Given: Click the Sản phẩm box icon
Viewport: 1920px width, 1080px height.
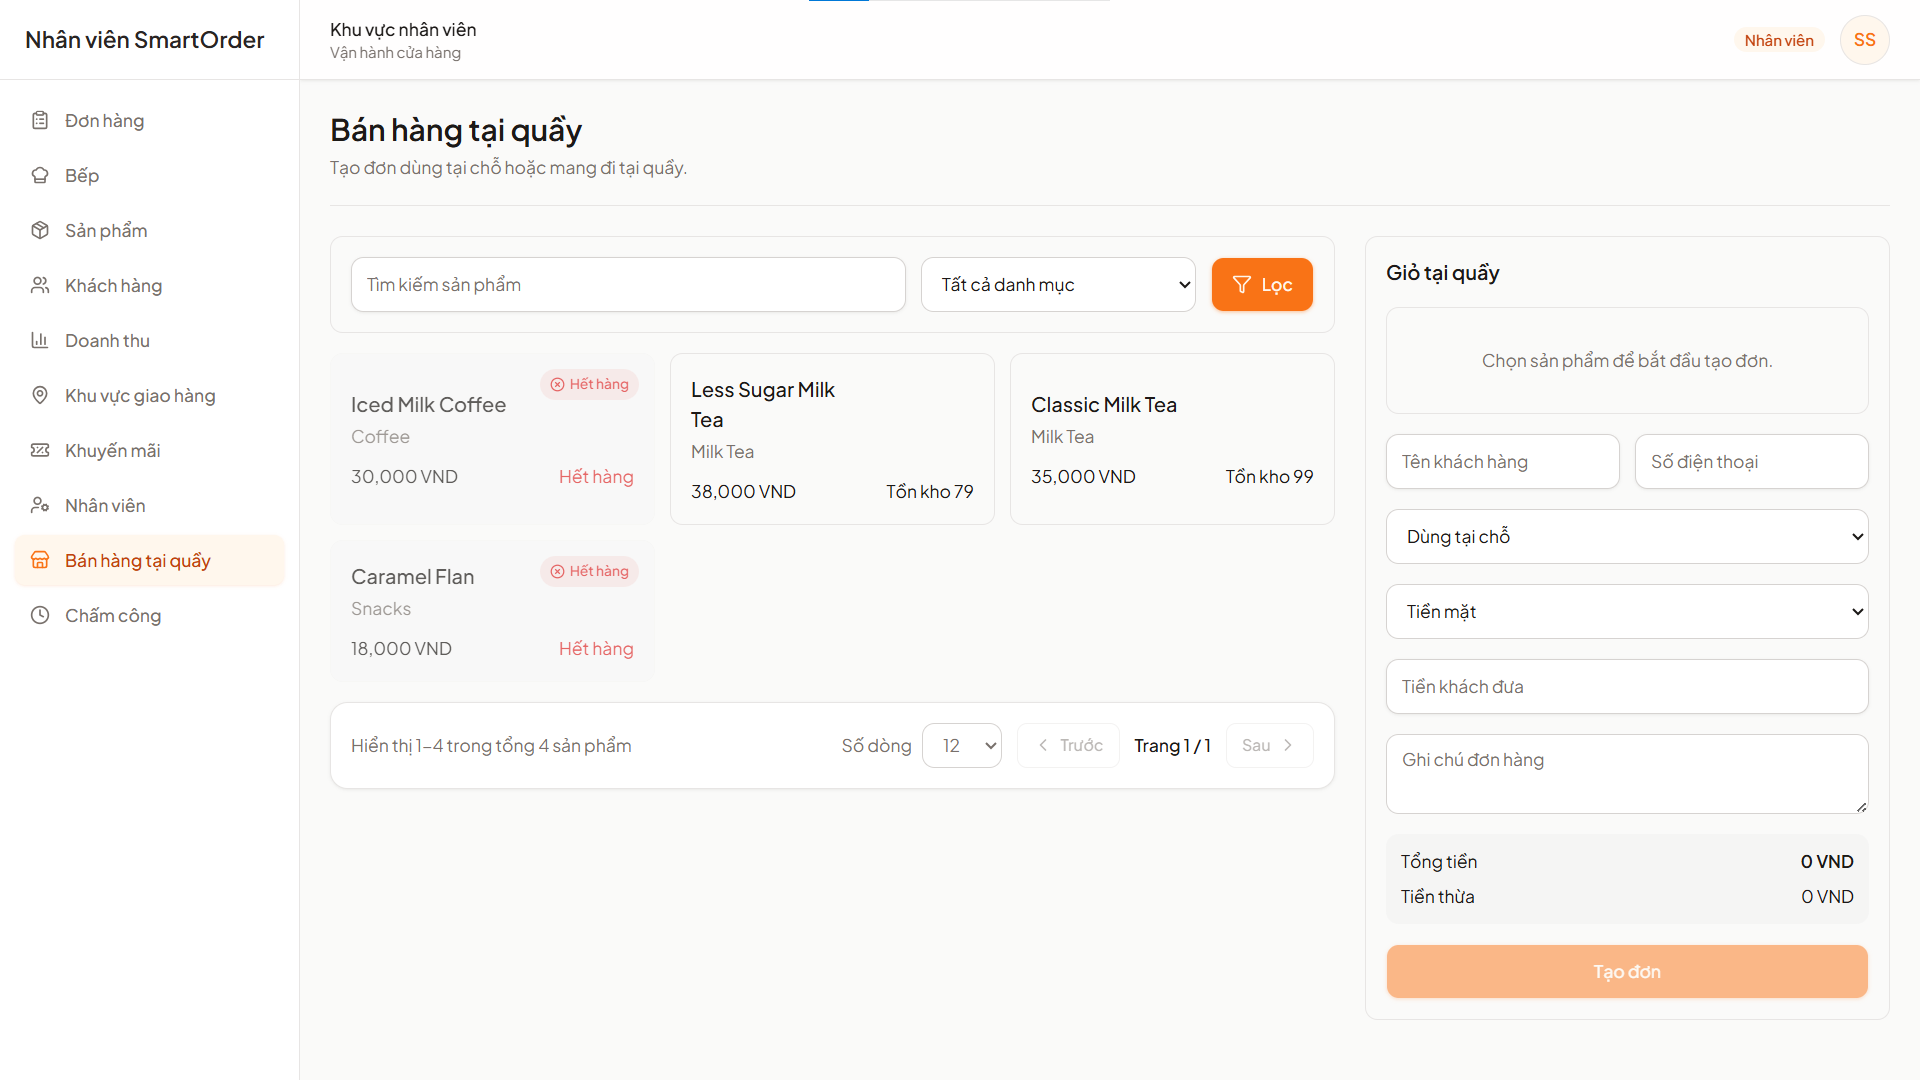Looking at the screenshot, I should click(40, 230).
